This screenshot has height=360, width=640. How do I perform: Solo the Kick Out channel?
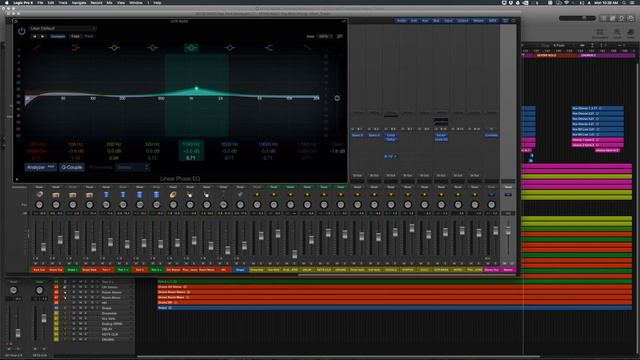click(x=42, y=264)
